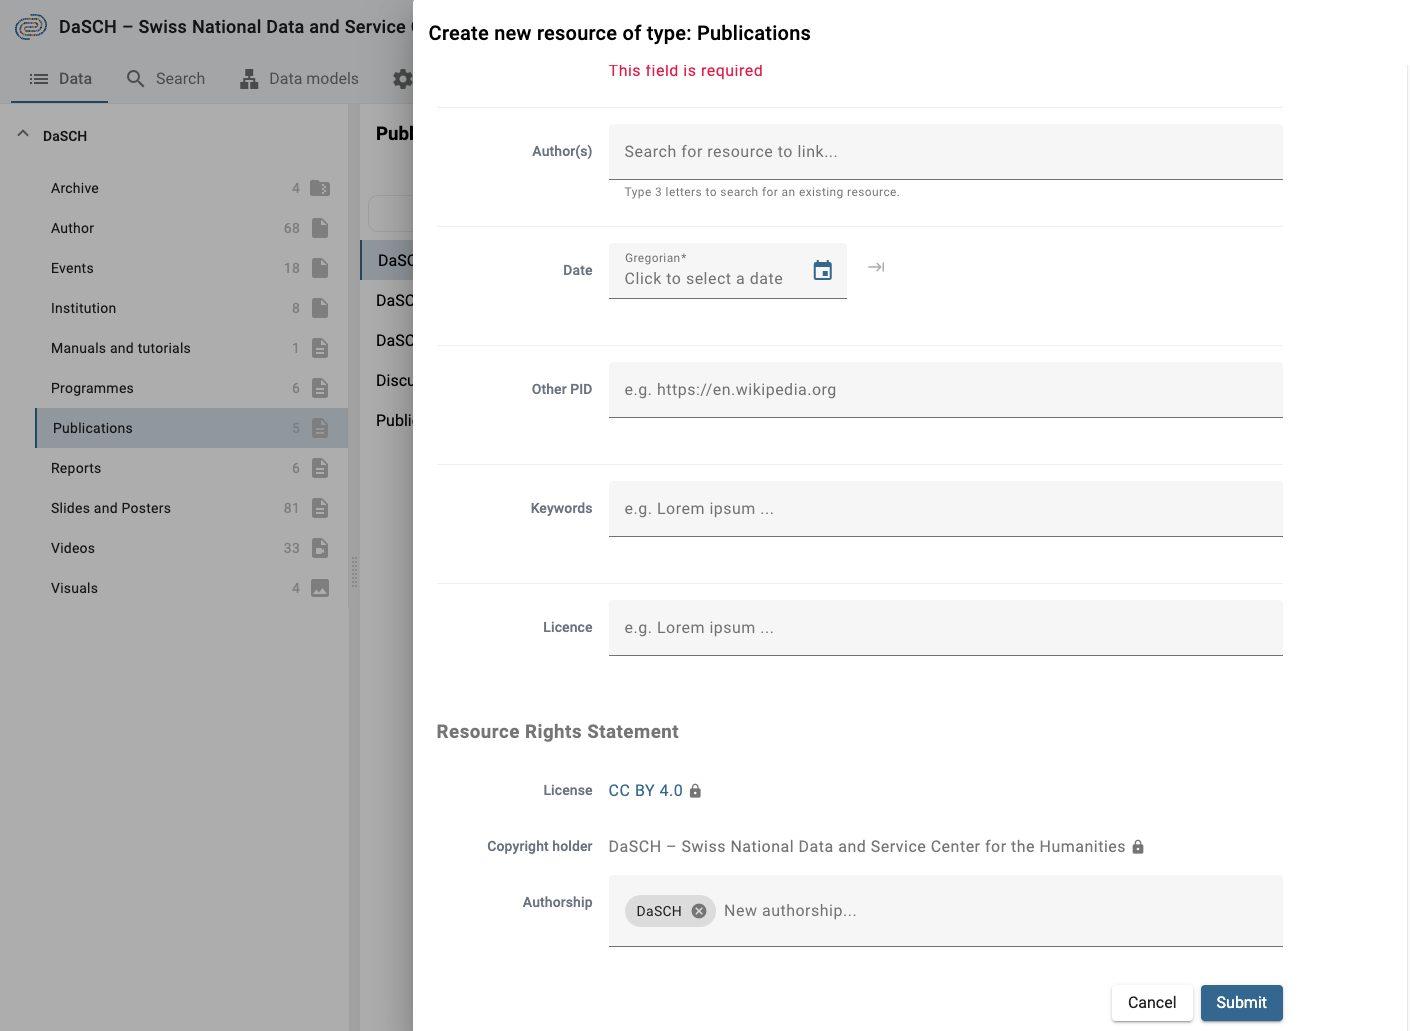Select Author in the sidebar
This screenshot has height=1031, width=1410.
[191, 228]
